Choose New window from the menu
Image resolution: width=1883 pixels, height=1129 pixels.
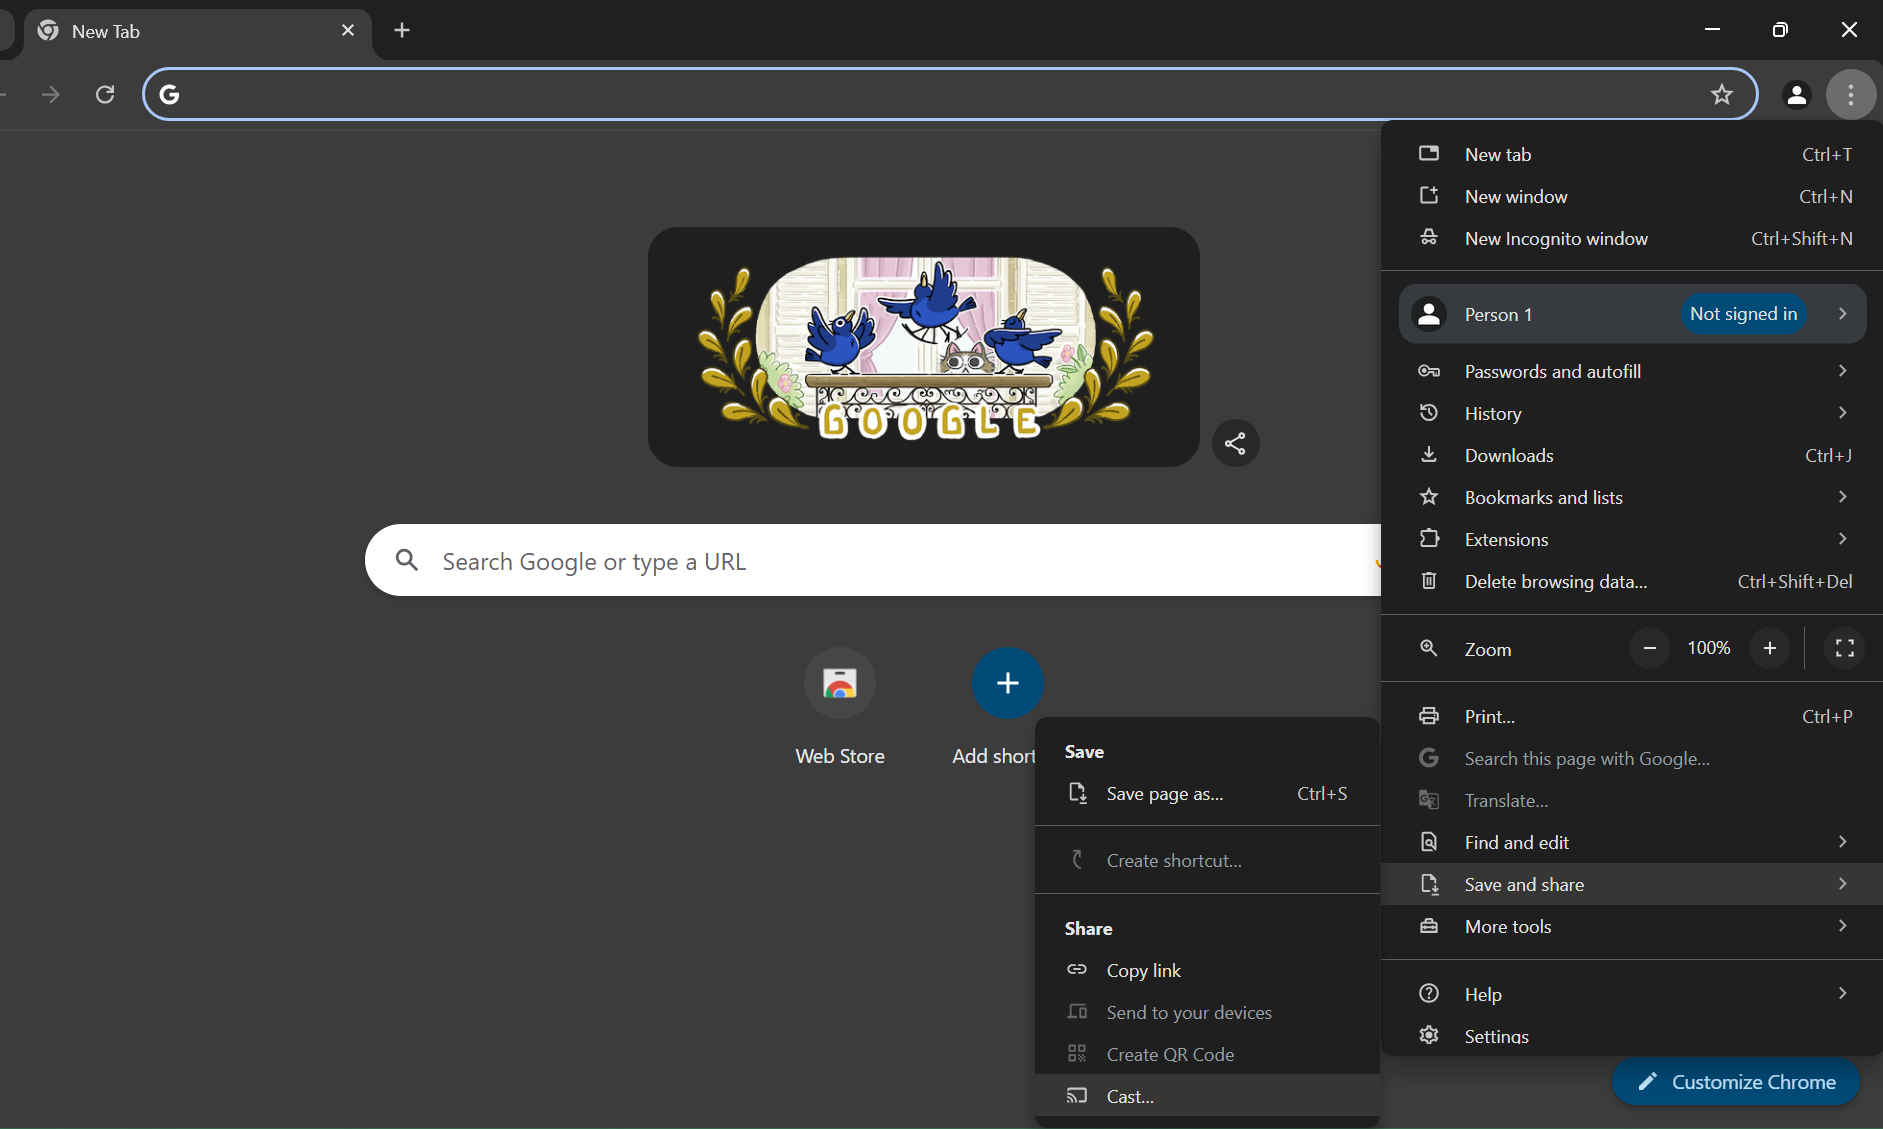point(1632,196)
